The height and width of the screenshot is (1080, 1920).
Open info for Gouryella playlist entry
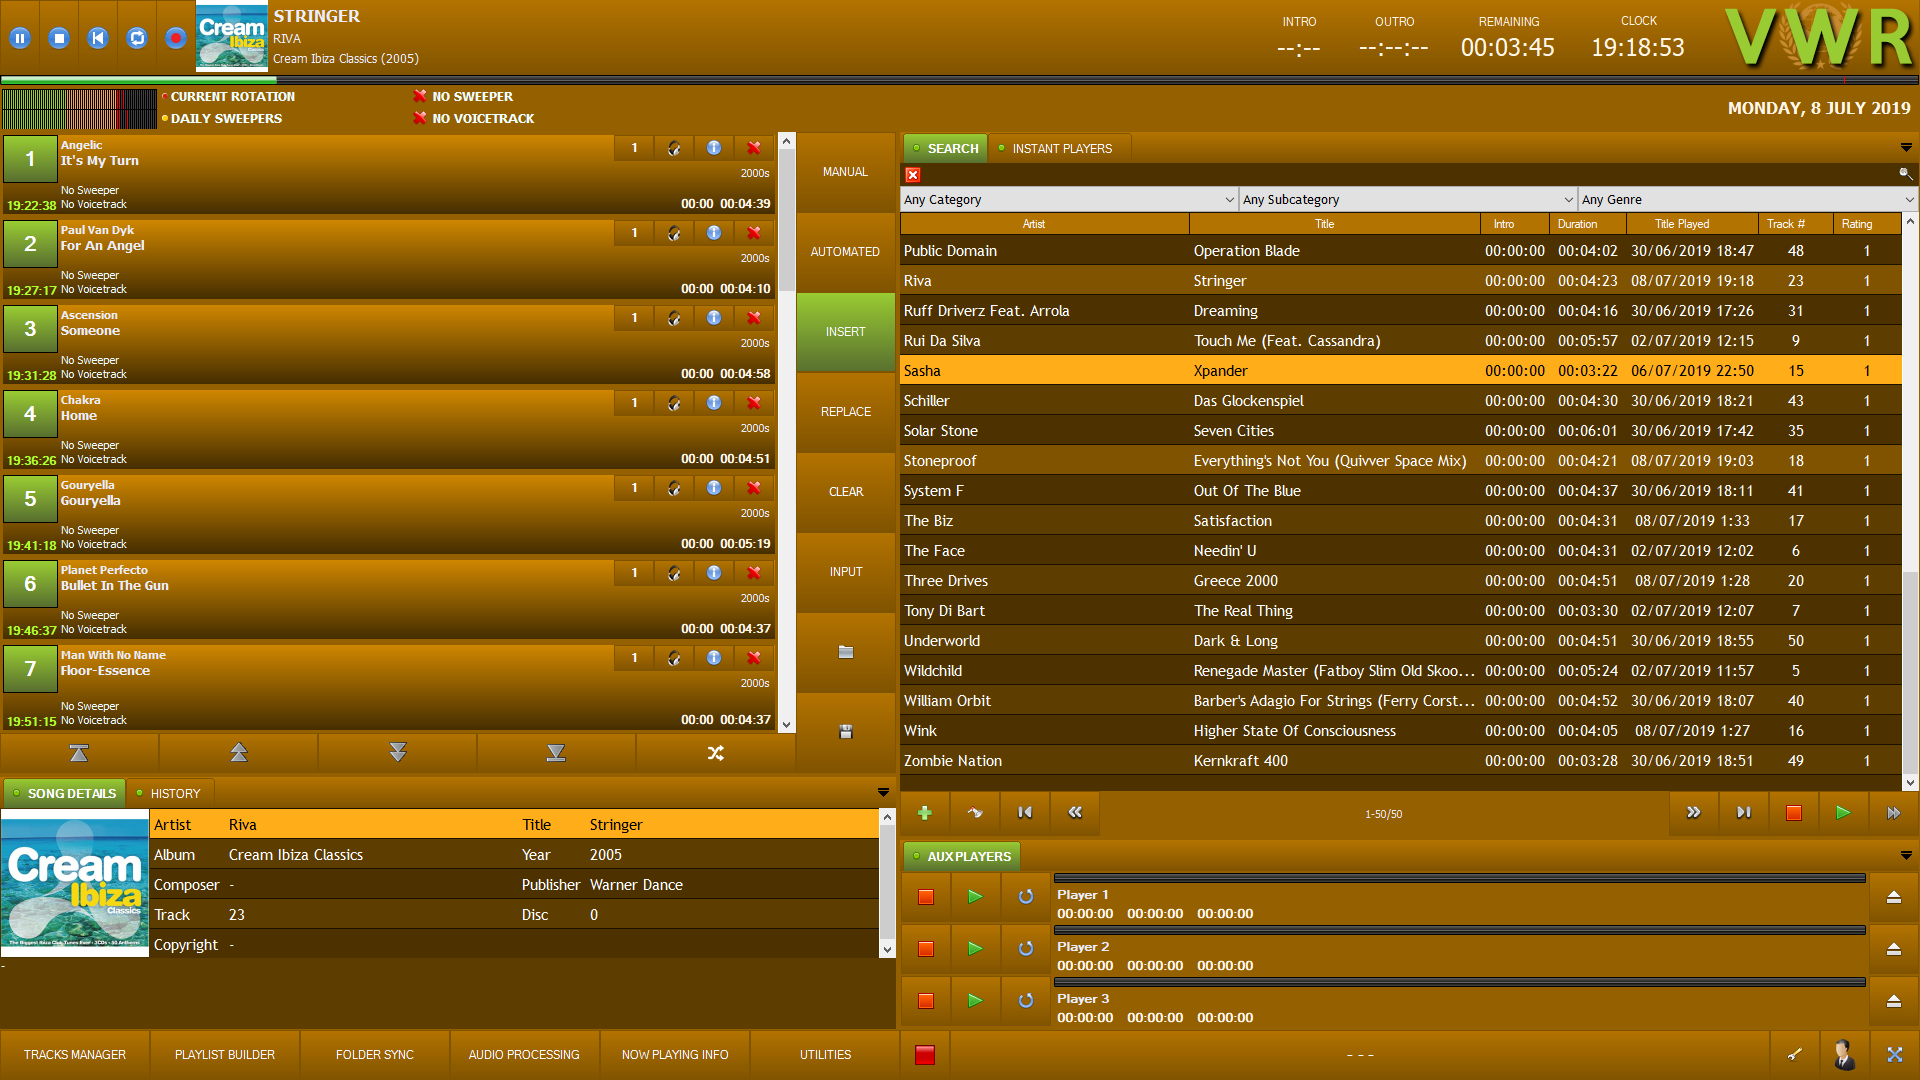pos(714,488)
